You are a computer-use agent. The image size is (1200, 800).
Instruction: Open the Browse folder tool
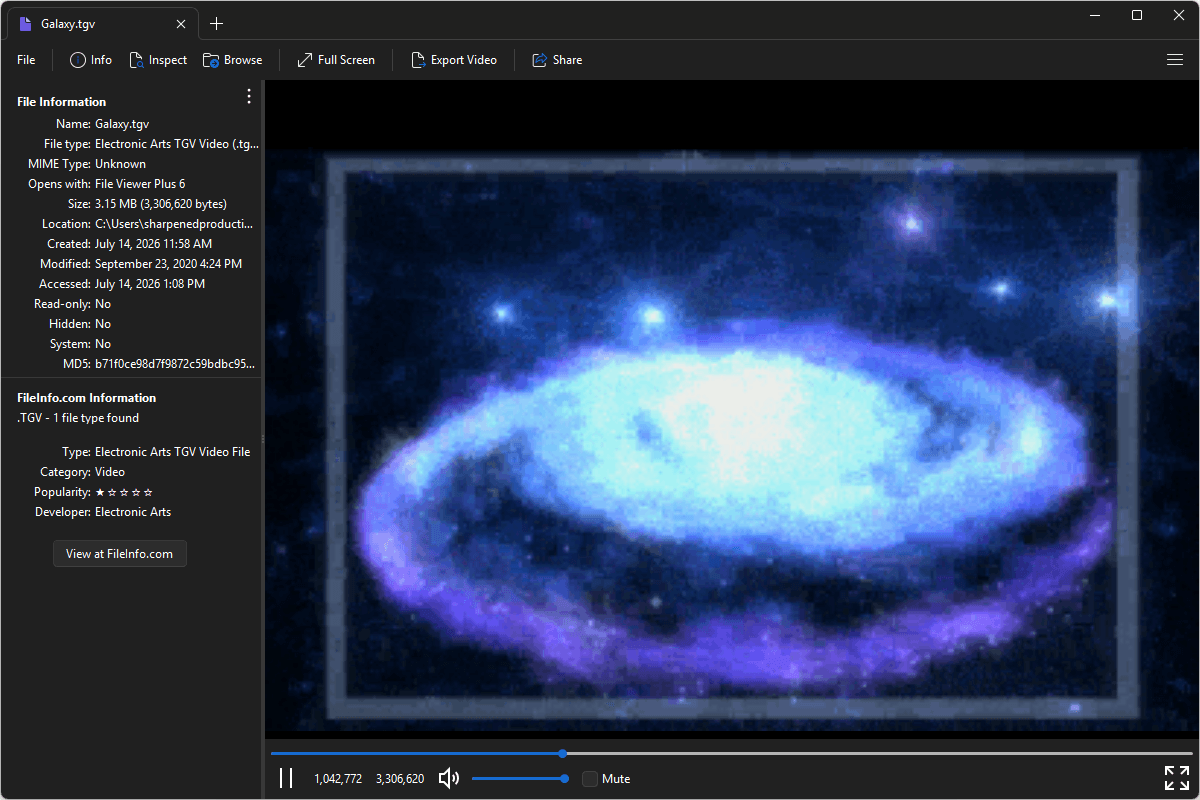233,60
